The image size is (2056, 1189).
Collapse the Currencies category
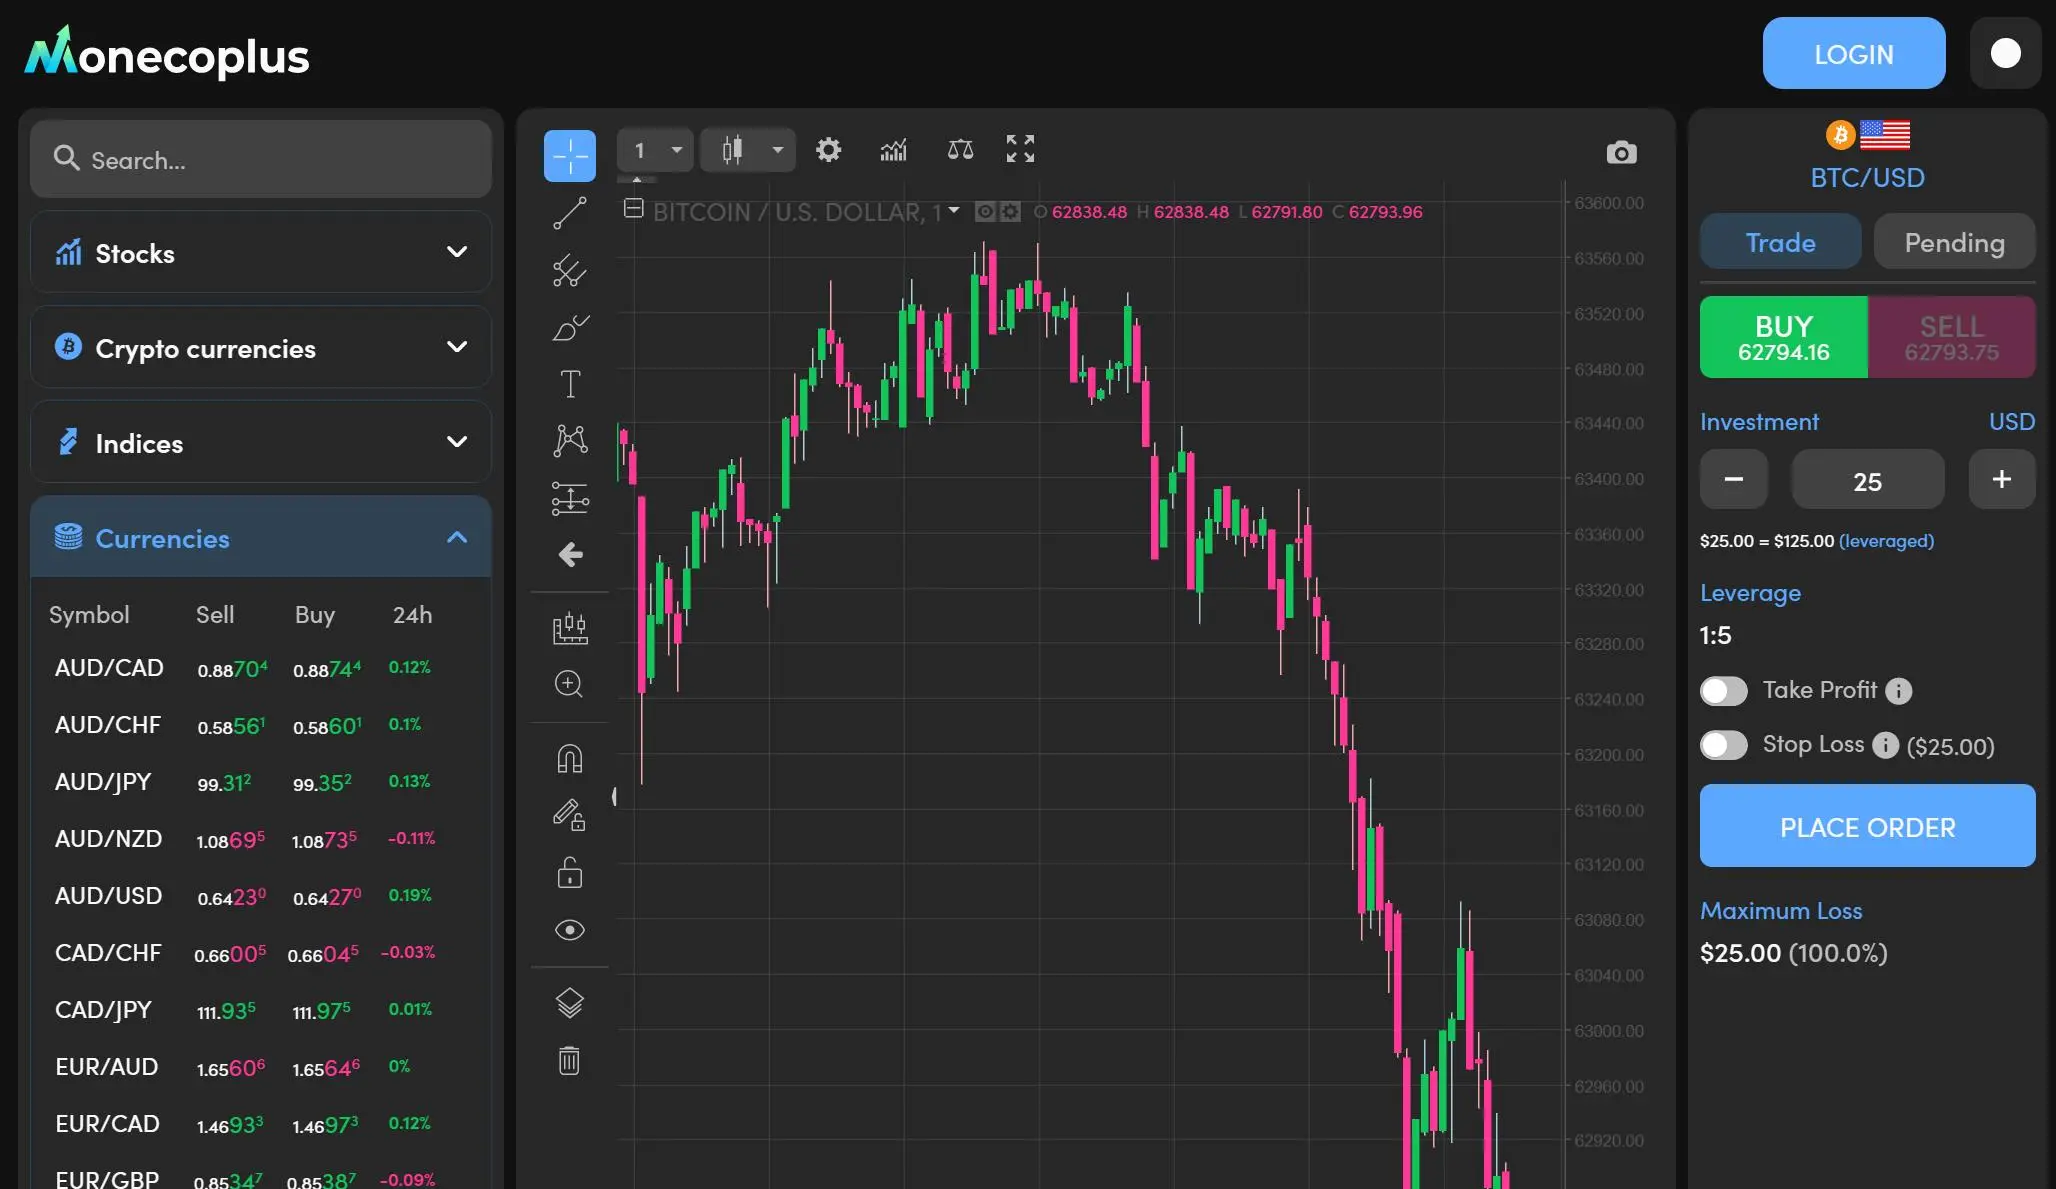pos(261,538)
